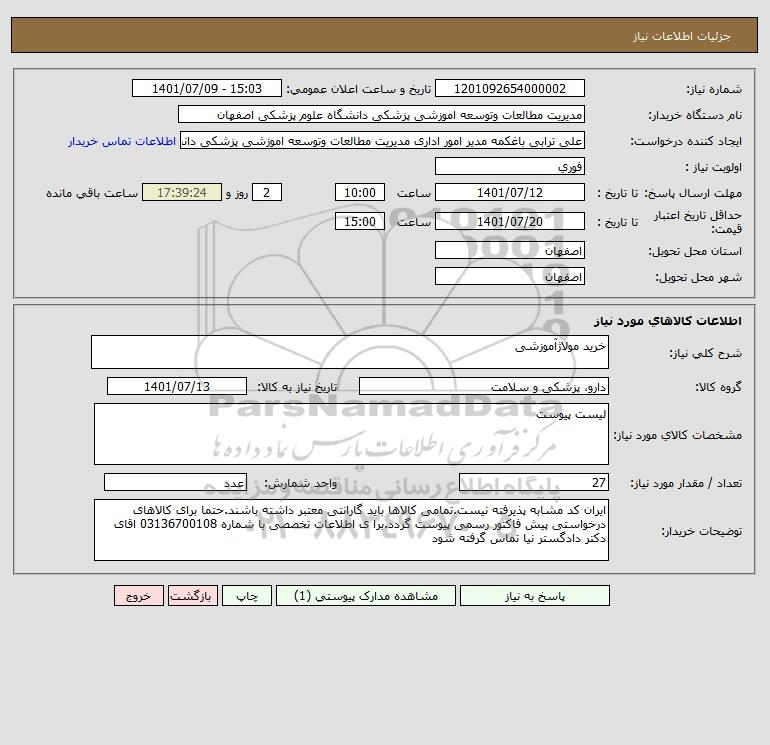Click the 'ایجاد کننده درخواست:' label
The image size is (770, 745).
[686, 141]
